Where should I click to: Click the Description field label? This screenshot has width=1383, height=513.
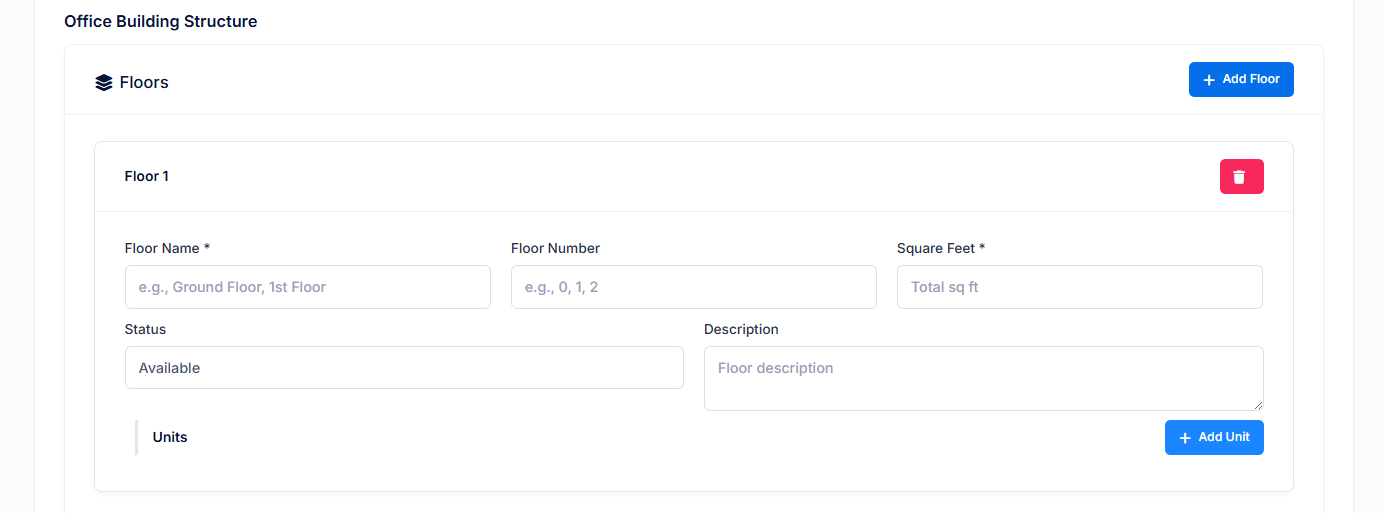741,329
